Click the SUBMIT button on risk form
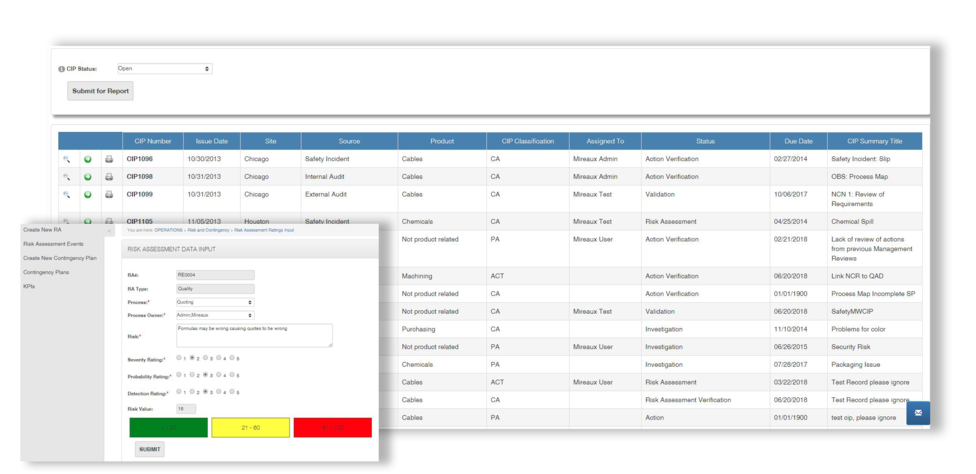The width and height of the screenshot is (976, 474). [149, 449]
